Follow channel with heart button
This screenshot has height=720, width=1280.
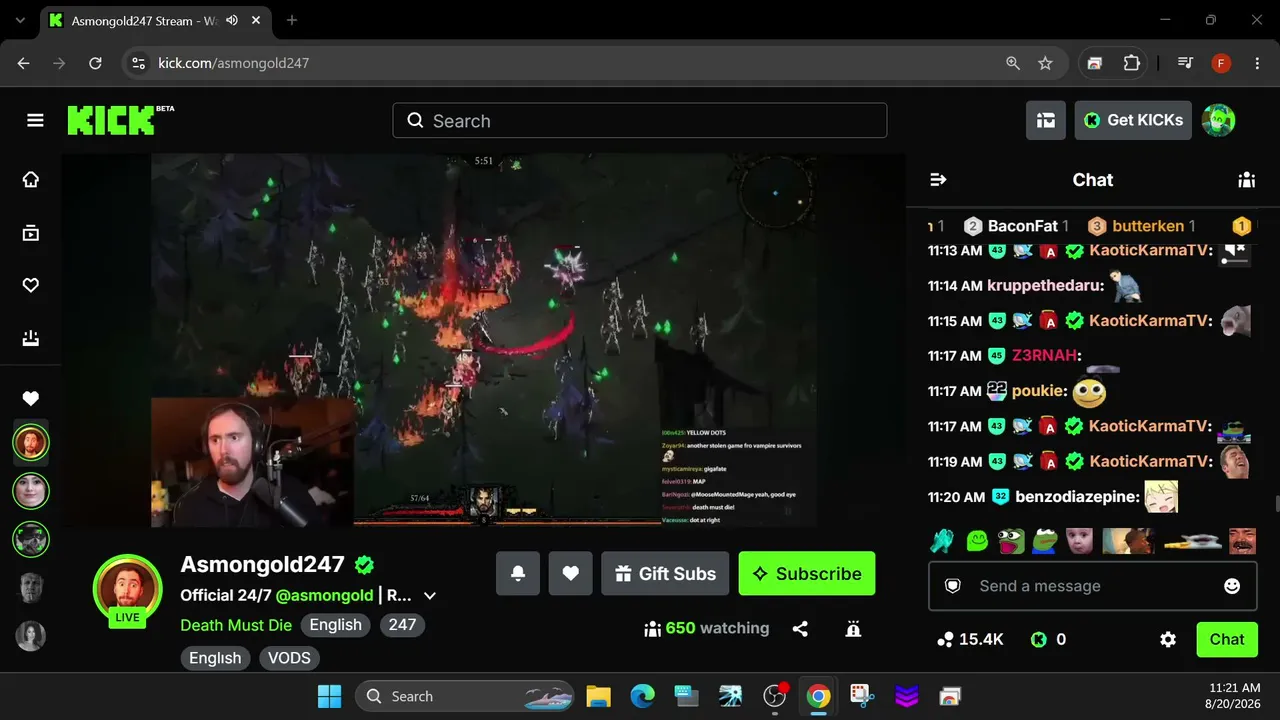pos(570,573)
